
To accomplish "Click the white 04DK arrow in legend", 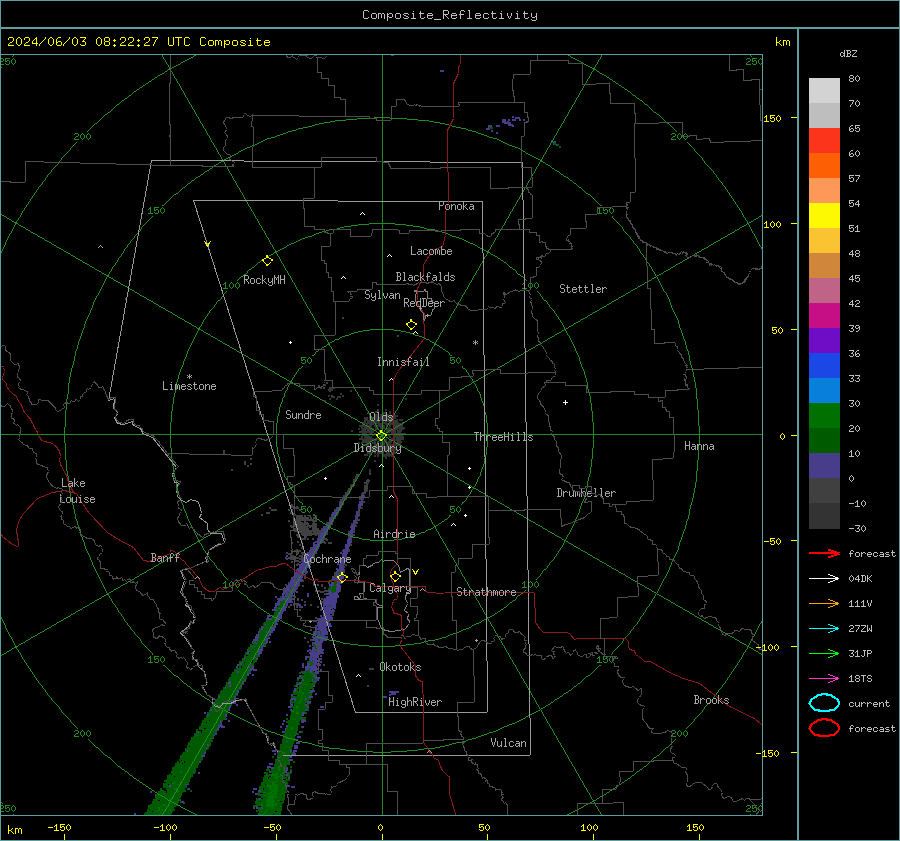I will click(824, 578).
